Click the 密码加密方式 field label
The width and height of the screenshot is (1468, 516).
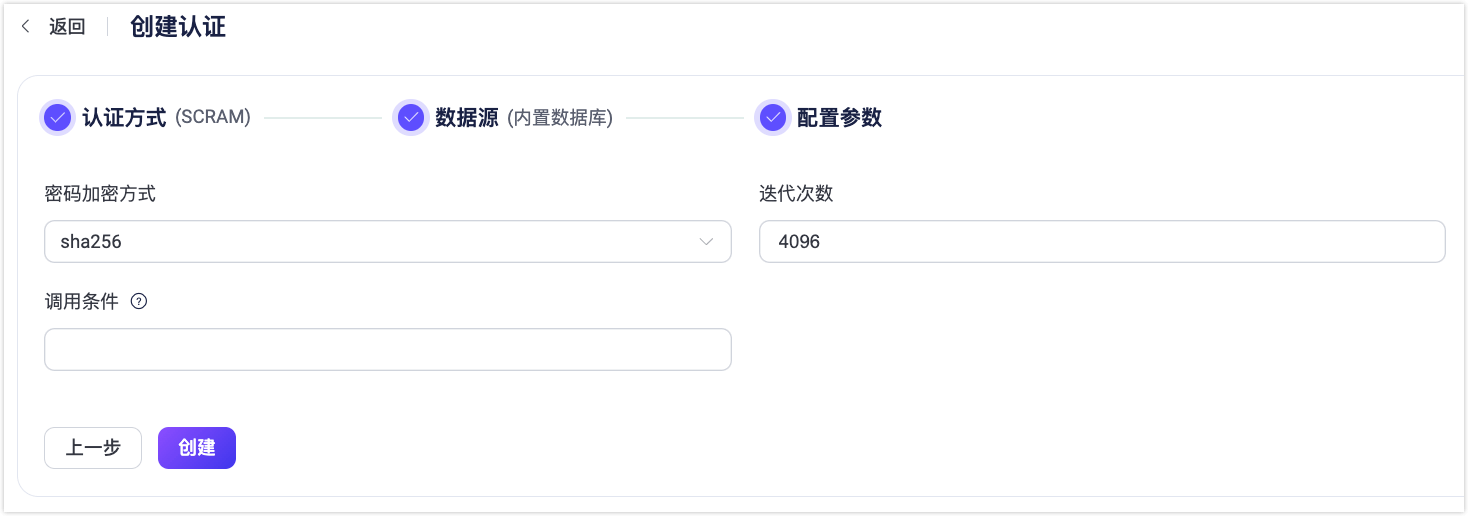[100, 194]
